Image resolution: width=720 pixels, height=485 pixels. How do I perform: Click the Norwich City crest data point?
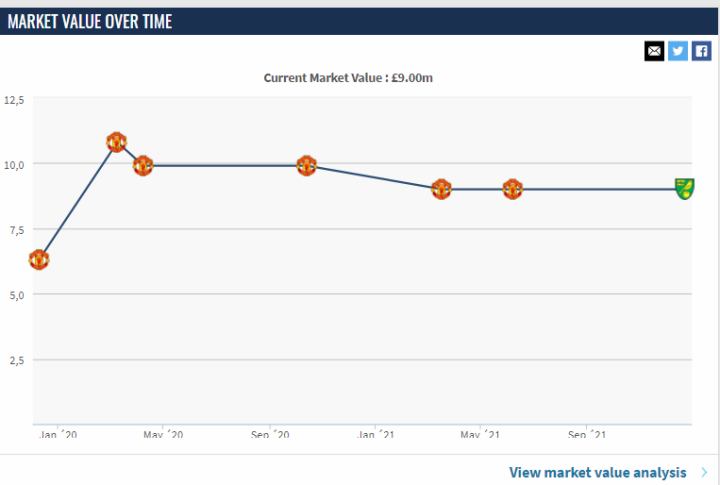[x=685, y=188]
